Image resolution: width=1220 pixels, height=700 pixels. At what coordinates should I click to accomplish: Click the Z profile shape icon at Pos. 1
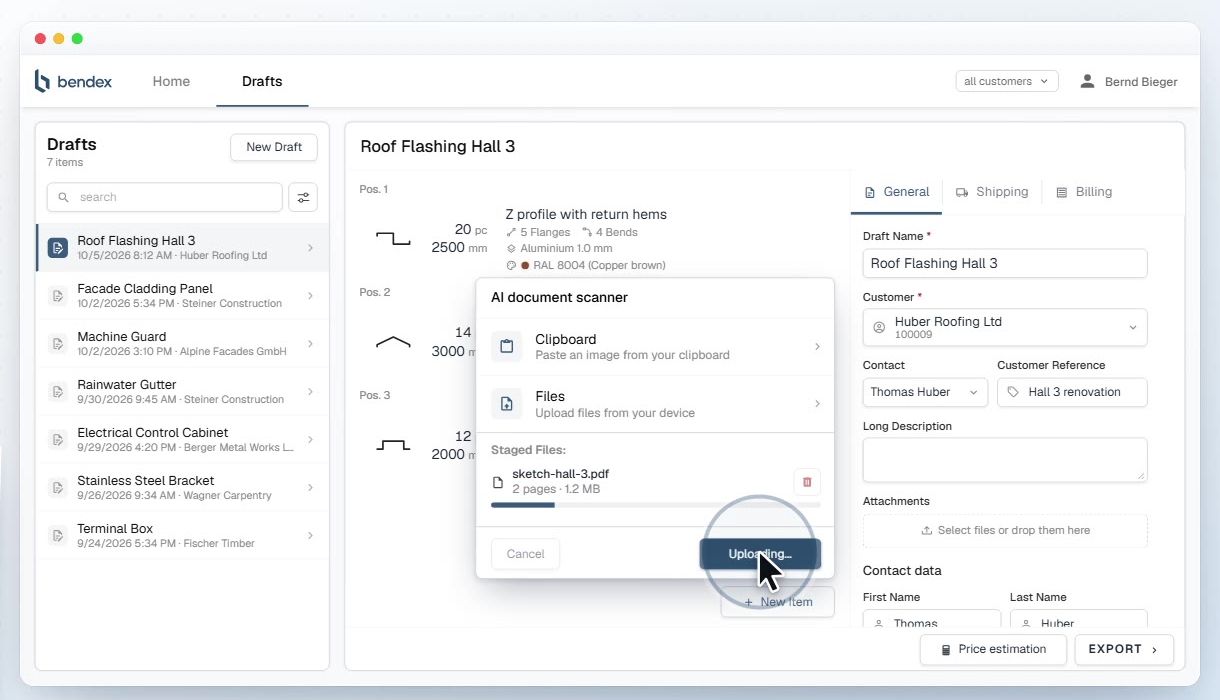coord(393,238)
